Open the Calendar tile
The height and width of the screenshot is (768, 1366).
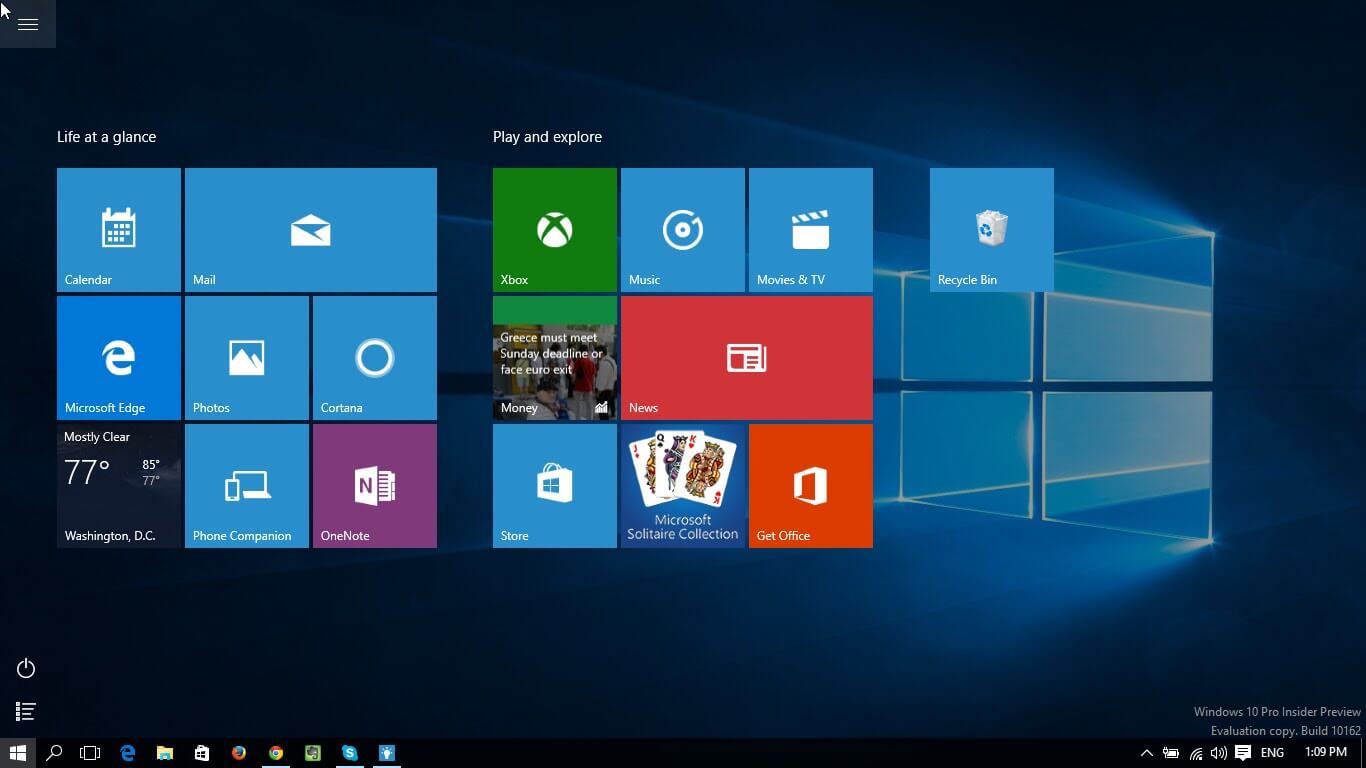119,230
